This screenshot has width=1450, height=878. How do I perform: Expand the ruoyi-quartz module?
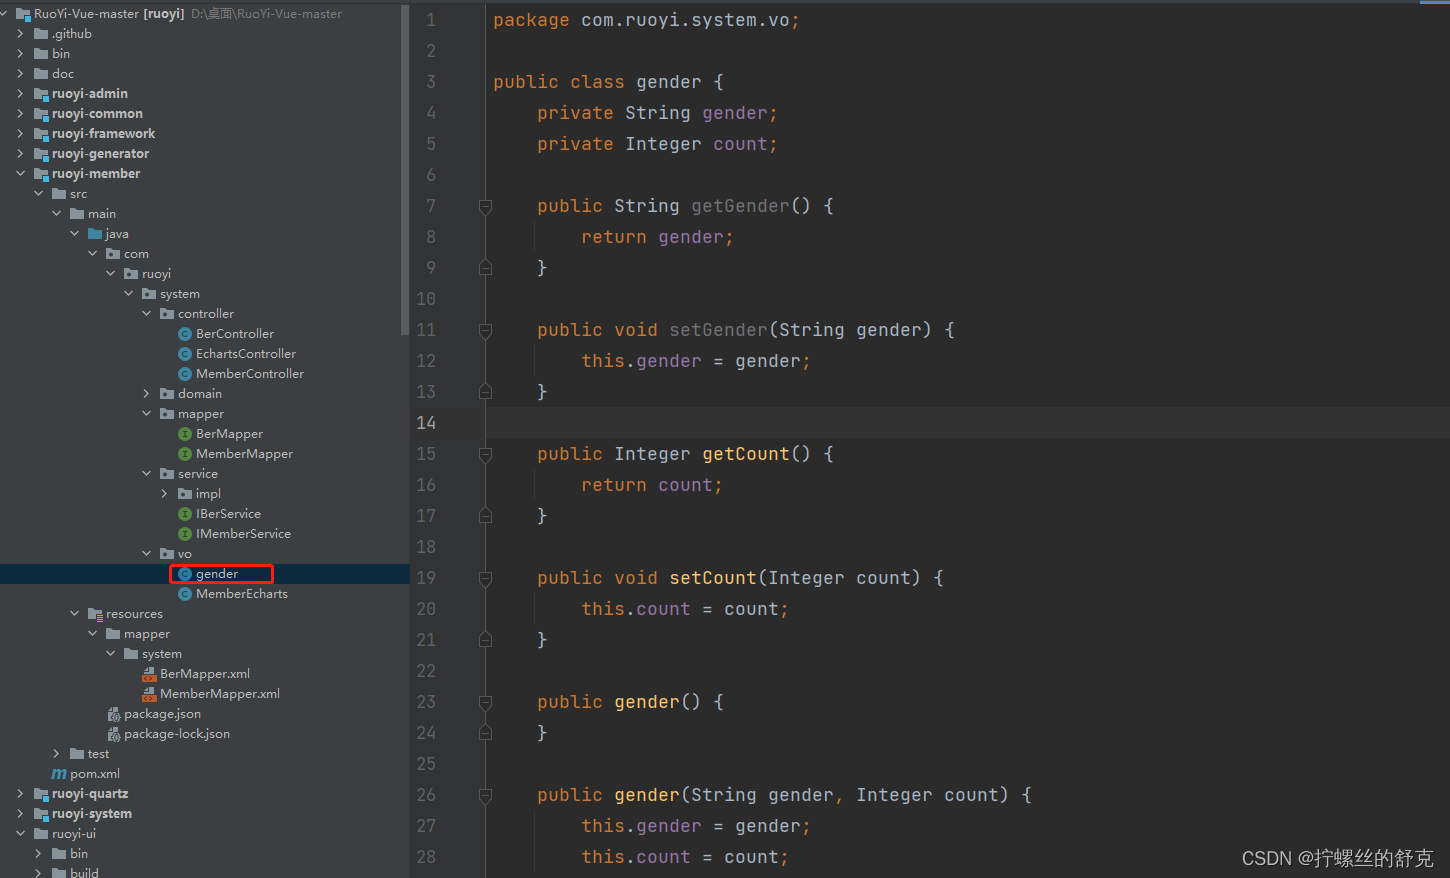pos(20,794)
